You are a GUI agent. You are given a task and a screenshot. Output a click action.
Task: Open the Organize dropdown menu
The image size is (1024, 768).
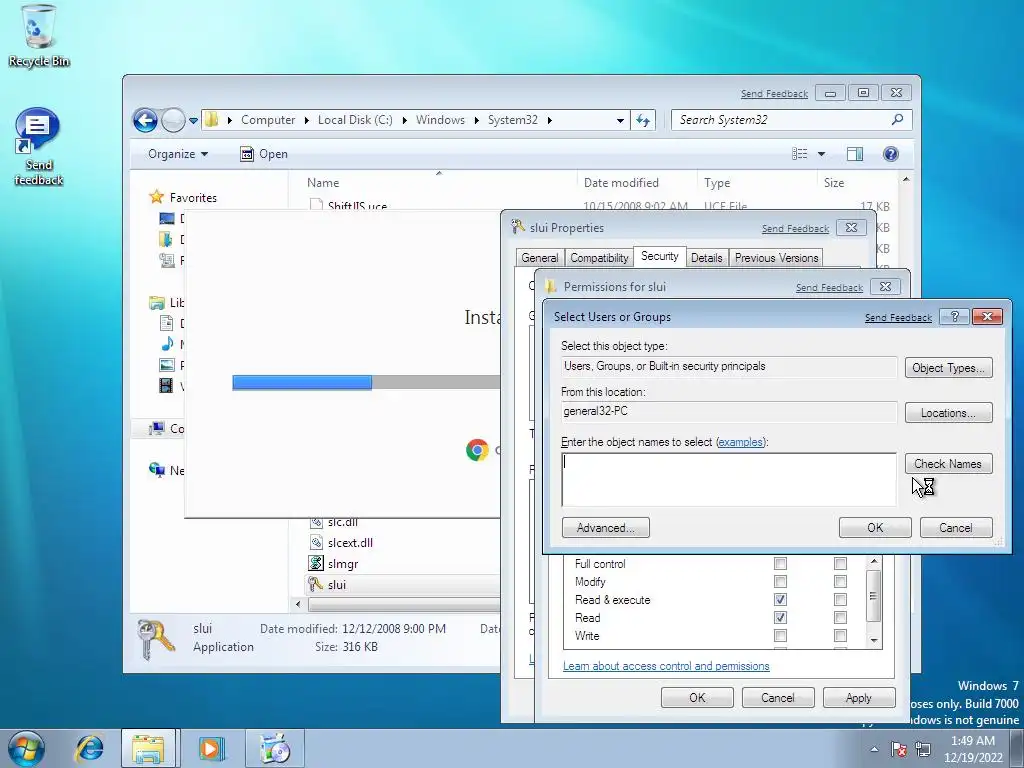[178, 153]
